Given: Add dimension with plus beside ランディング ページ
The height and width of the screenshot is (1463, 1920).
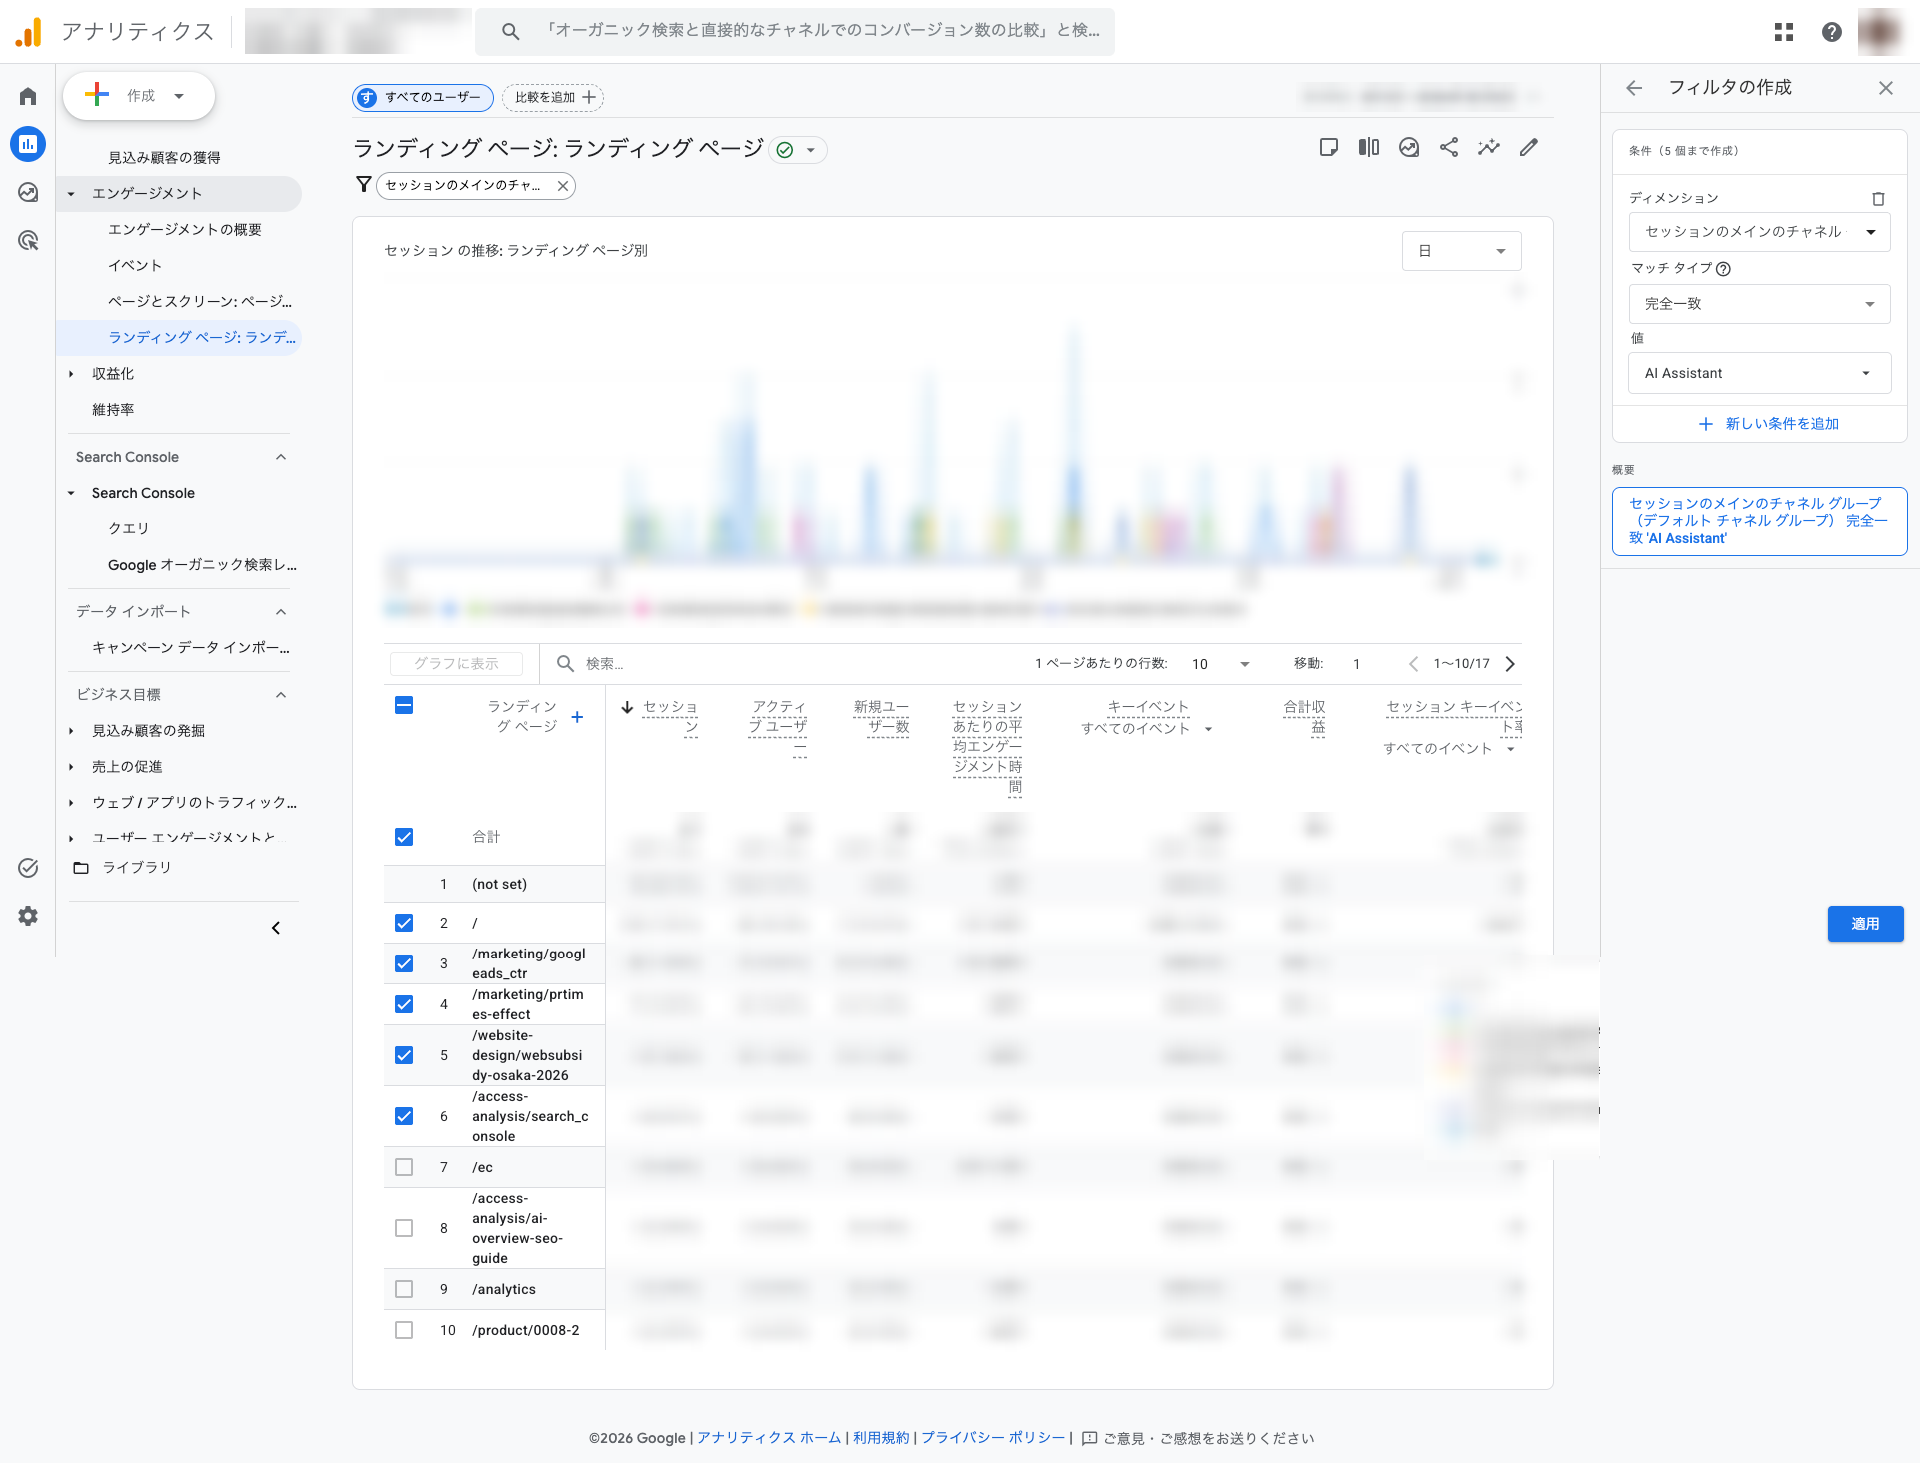Looking at the screenshot, I should point(577,717).
